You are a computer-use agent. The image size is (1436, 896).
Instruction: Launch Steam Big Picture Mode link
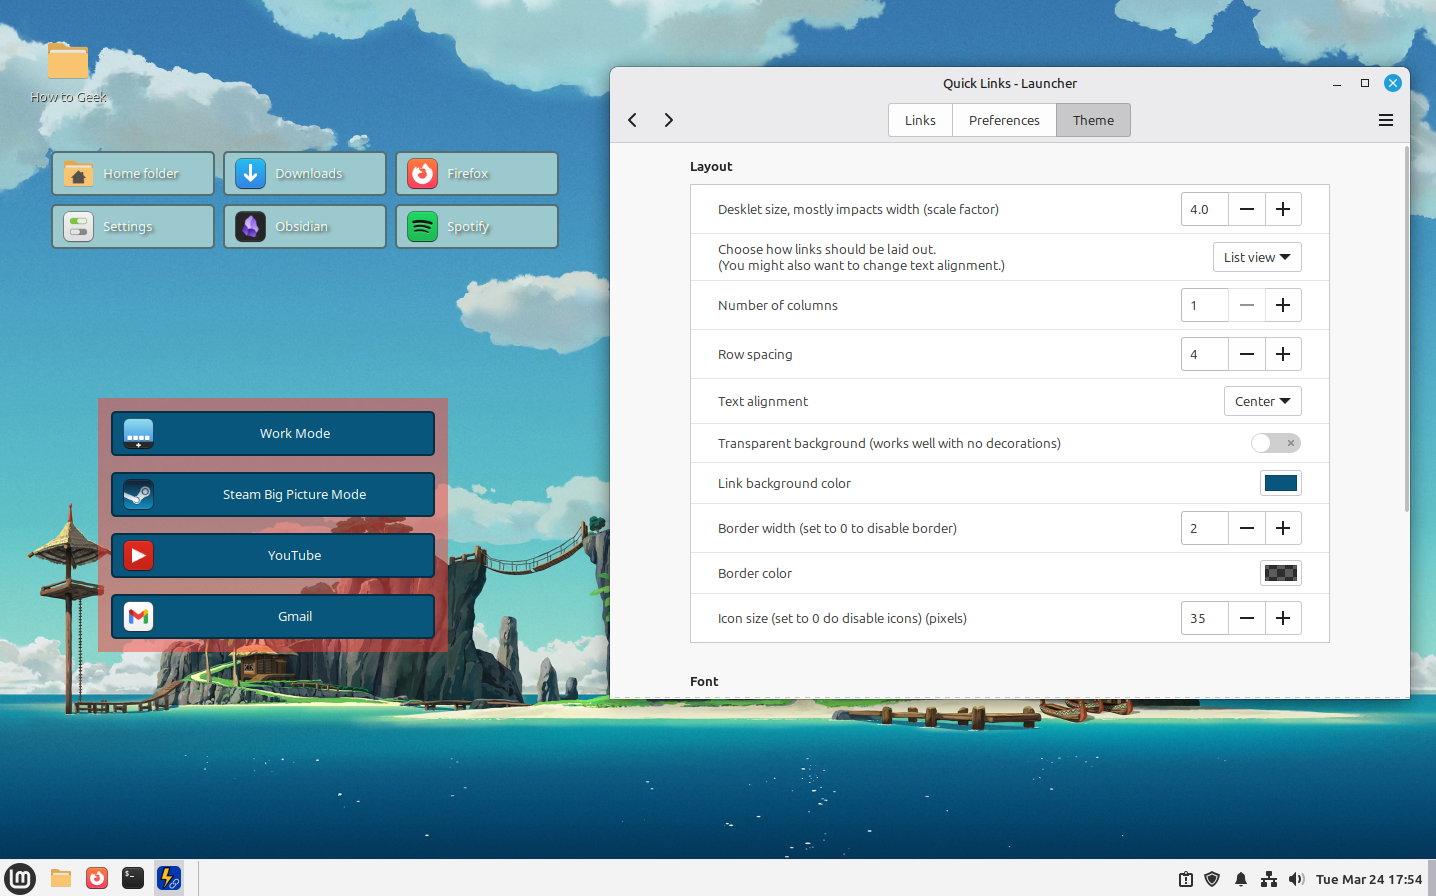click(273, 494)
